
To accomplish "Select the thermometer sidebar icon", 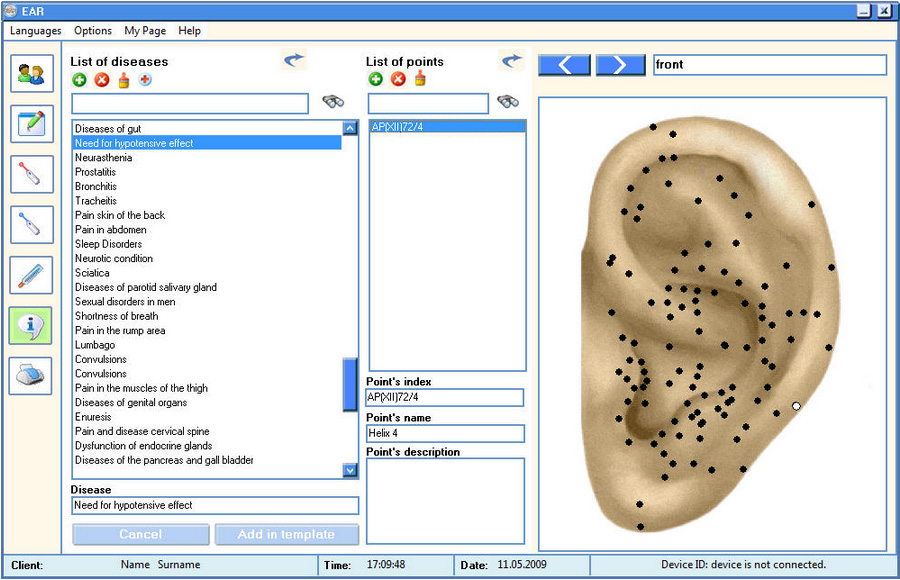I will click(30, 275).
